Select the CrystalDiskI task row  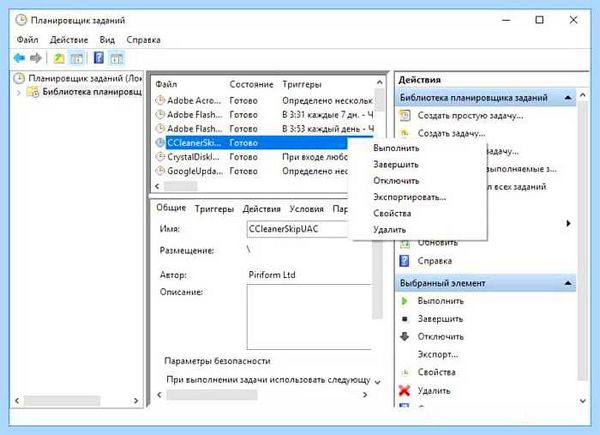pyautogui.click(x=251, y=157)
